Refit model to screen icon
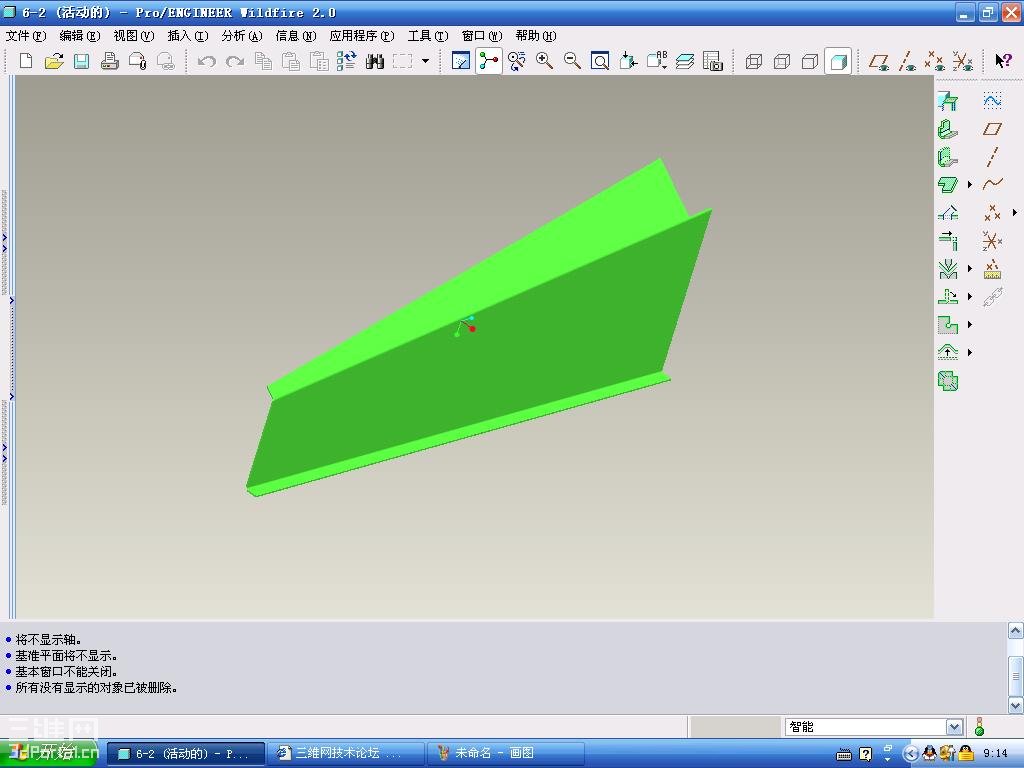The height and width of the screenshot is (768, 1024). [x=600, y=61]
